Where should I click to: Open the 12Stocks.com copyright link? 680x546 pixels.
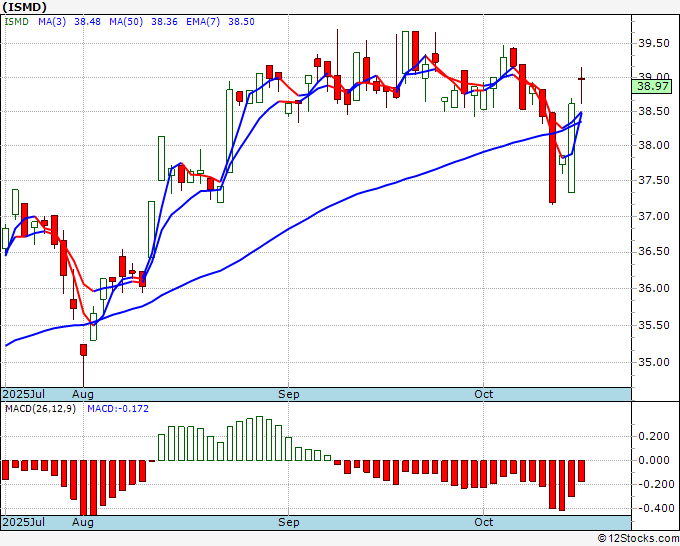click(x=639, y=539)
